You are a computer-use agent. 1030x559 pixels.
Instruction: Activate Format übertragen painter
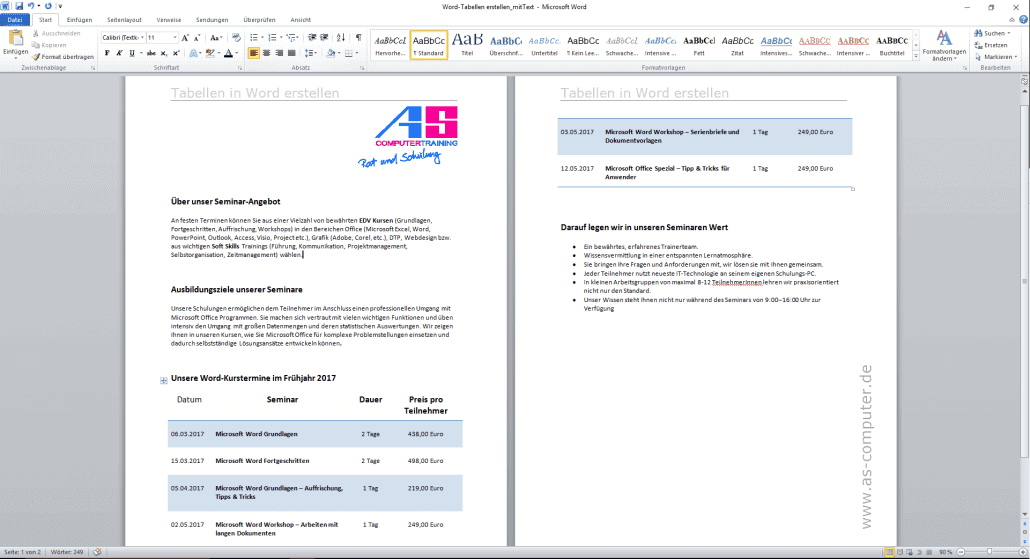(63, 56)
